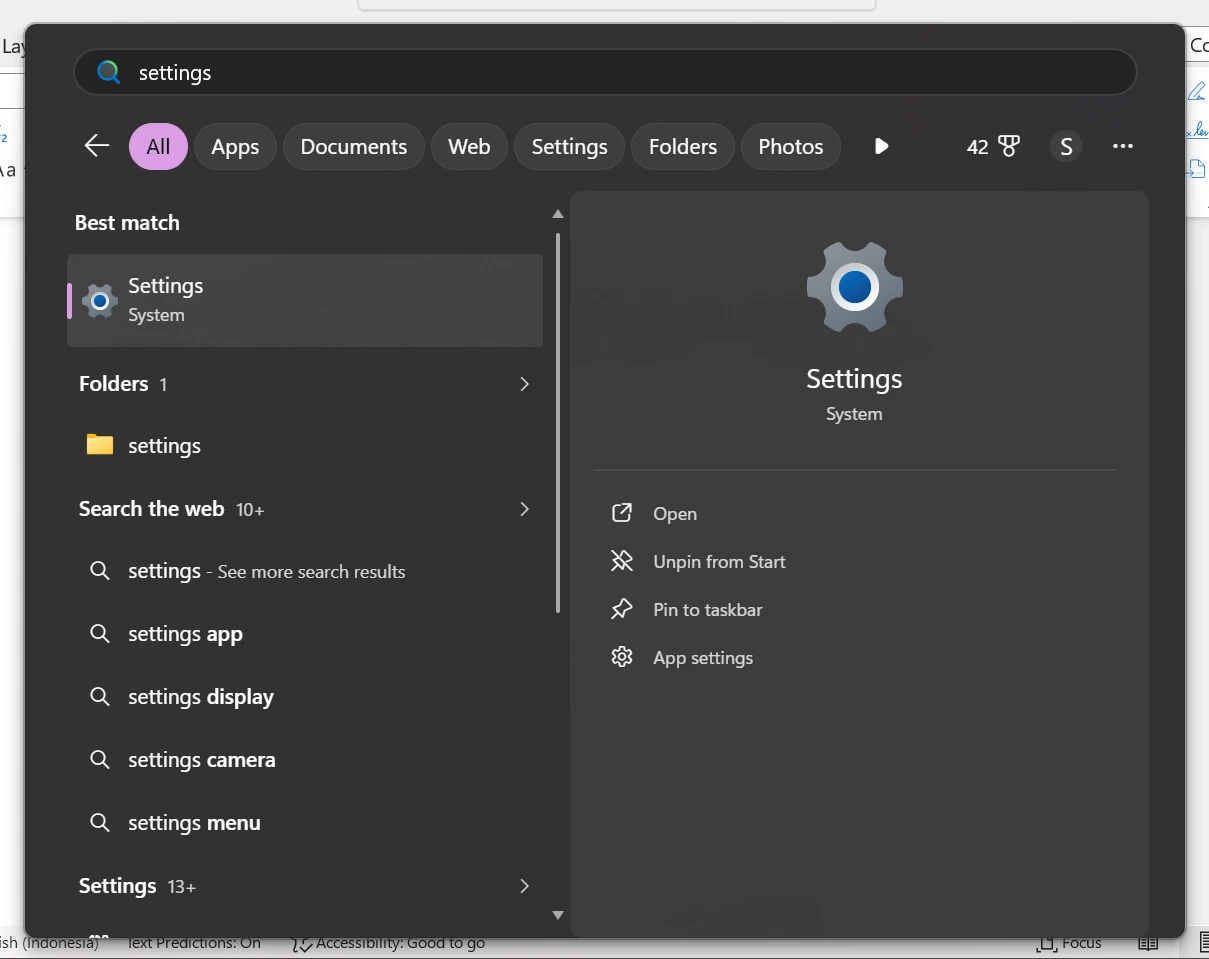Click the large Settings gear in preview pane
The height and width of the screenshot is (959, 1209).
coord(855,287)
